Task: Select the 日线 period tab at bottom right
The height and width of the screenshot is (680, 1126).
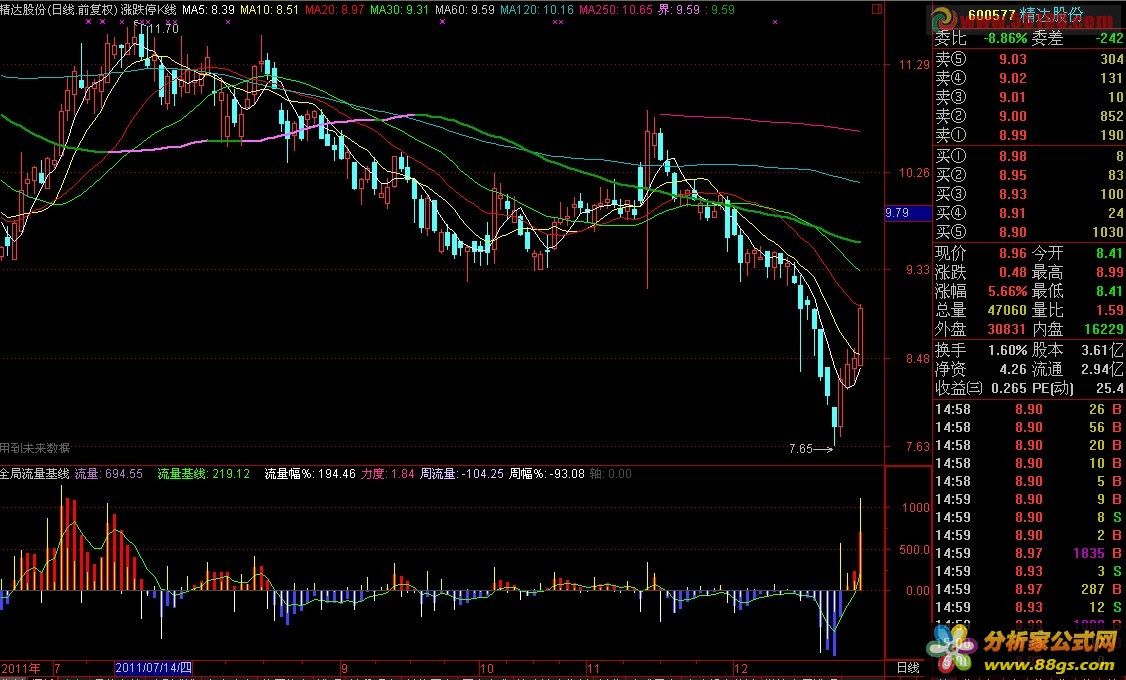Action: [908, 668]
